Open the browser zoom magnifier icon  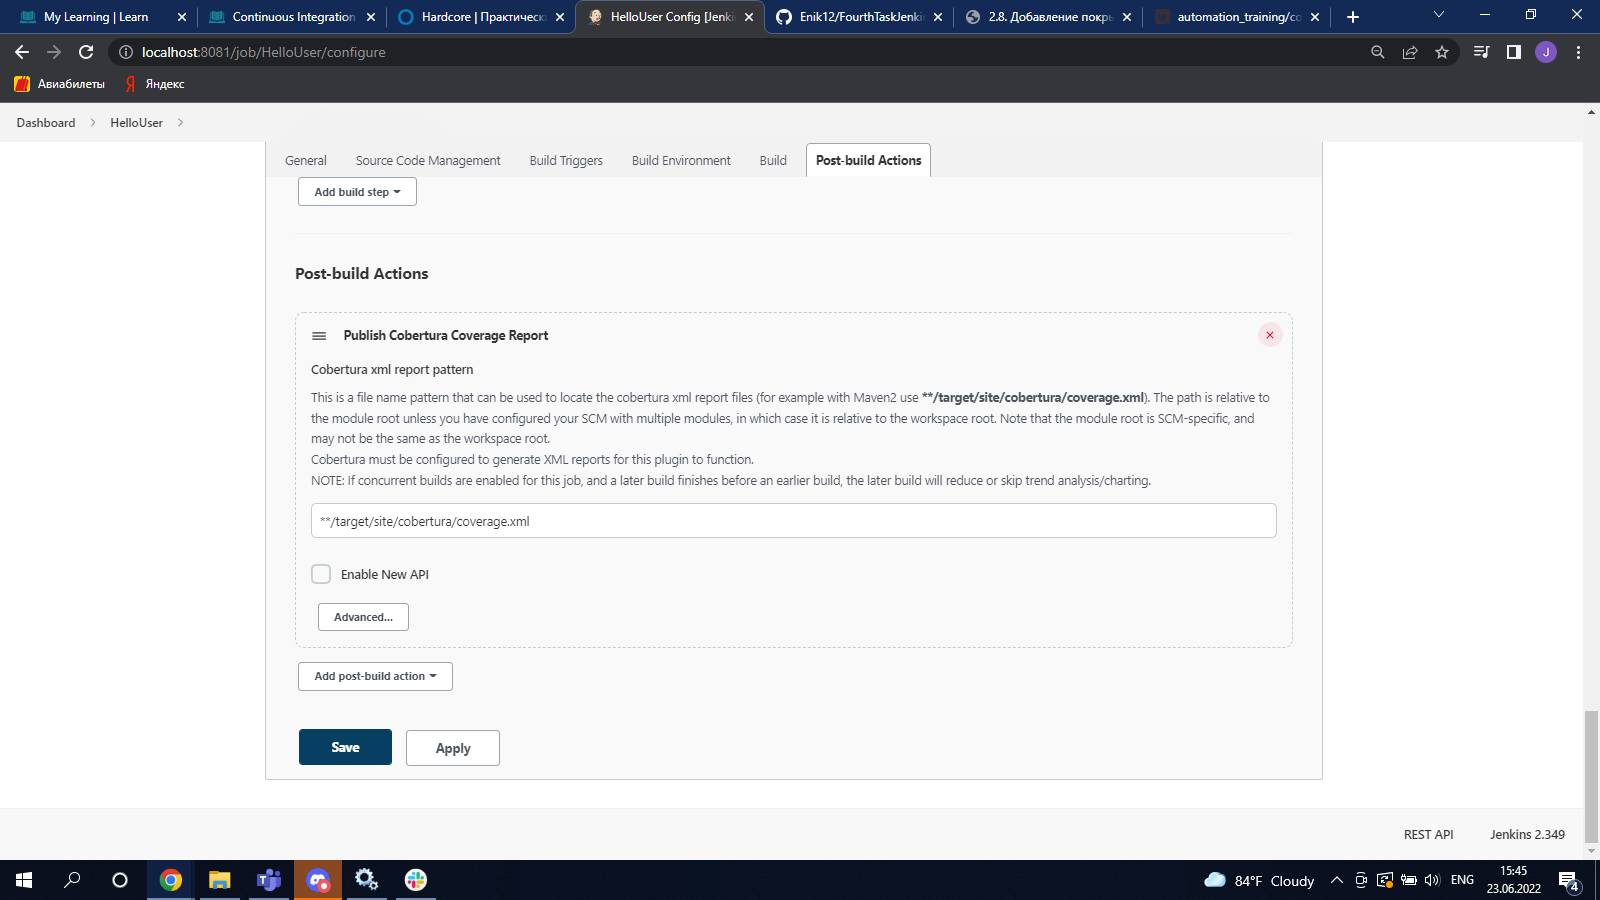pyautogui.click(x=1378, y=52)
